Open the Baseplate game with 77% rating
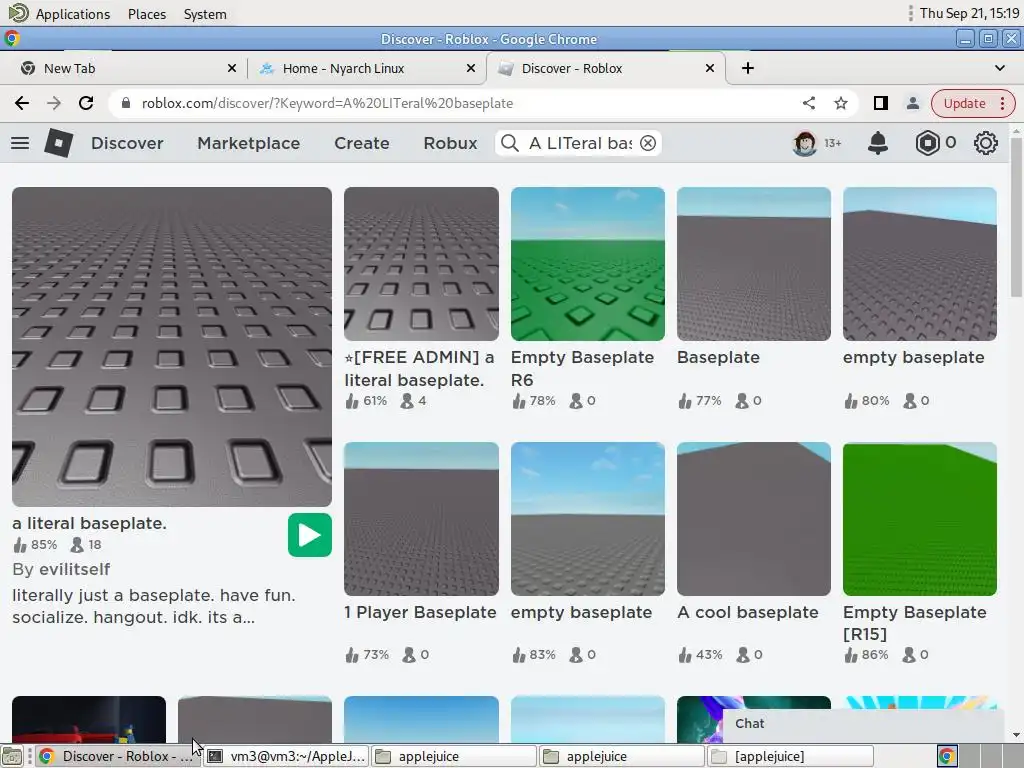 pos(754,264)
